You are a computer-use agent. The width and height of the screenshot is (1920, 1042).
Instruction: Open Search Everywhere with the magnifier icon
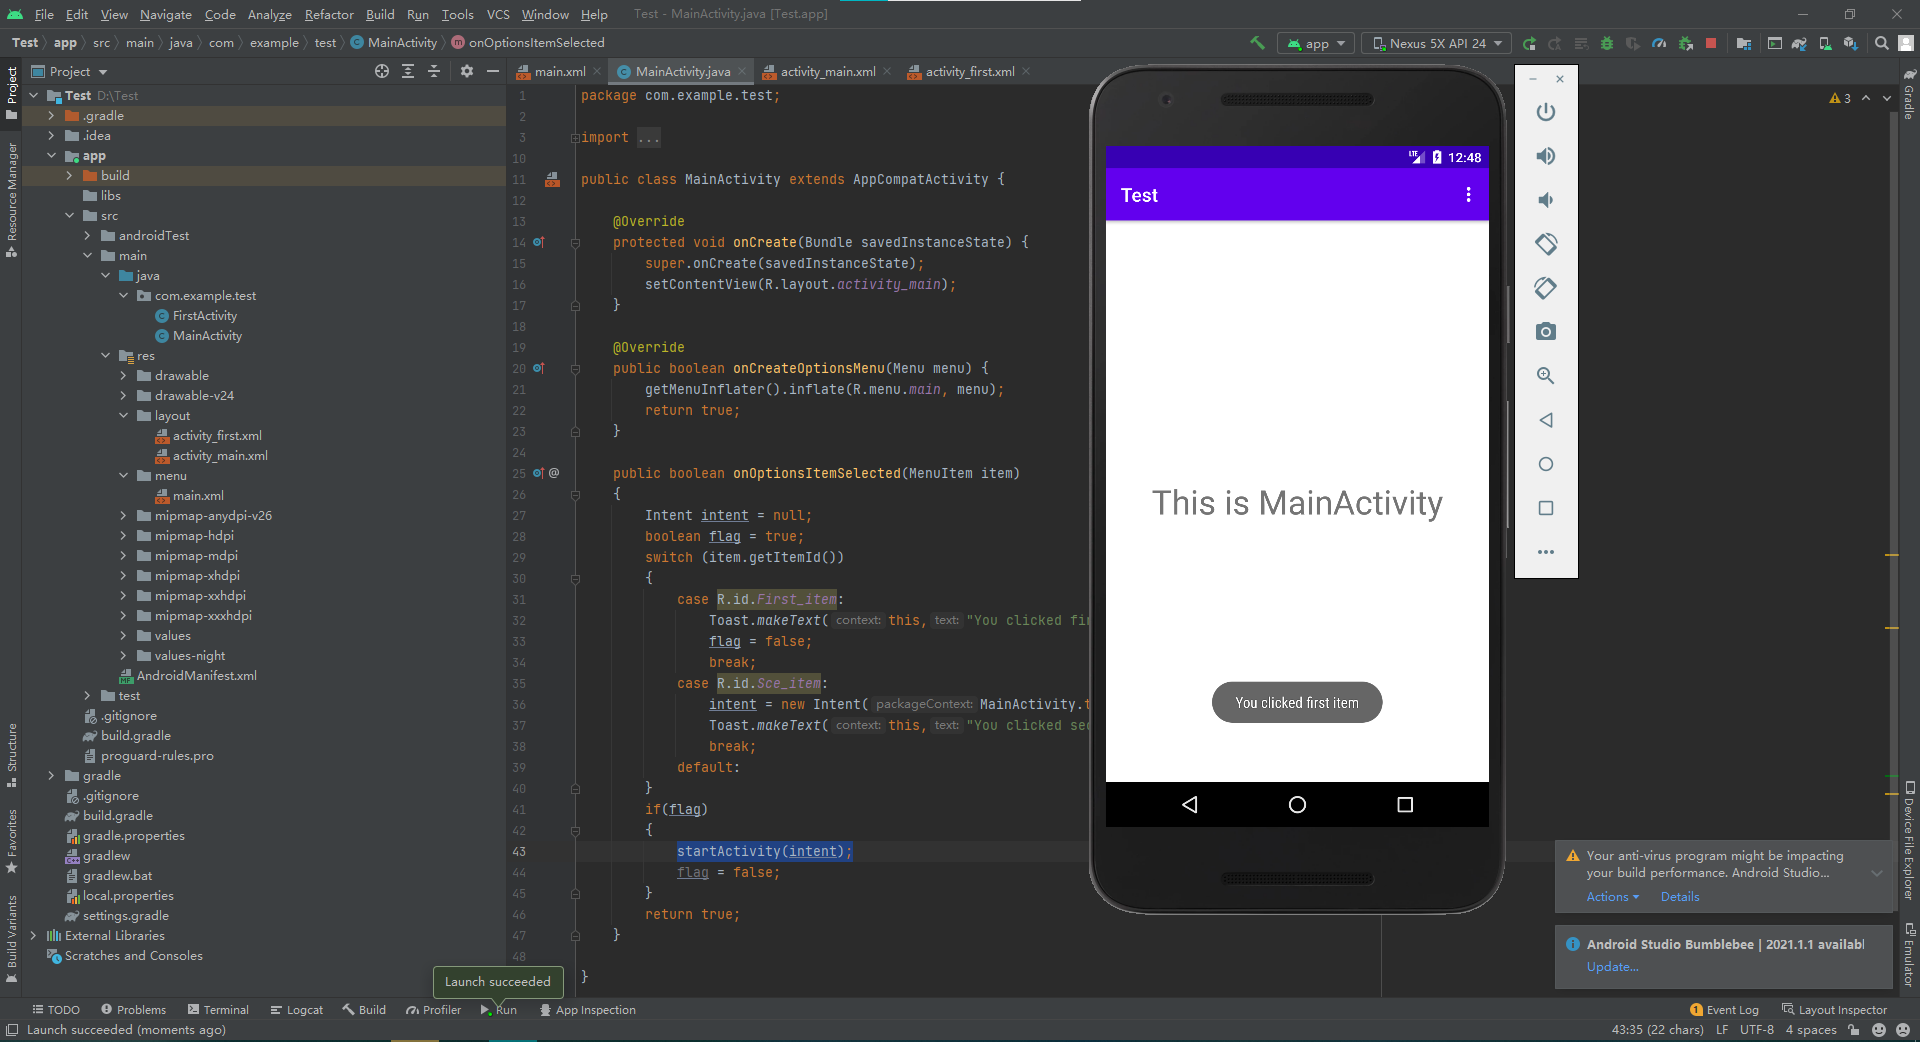(1880, 43)
